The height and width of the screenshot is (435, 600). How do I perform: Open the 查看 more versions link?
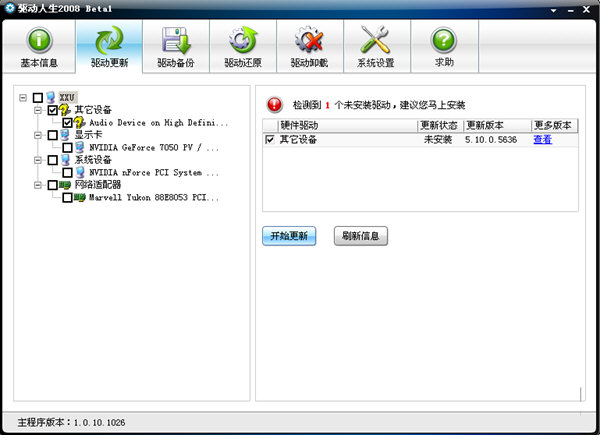[x=542, y=140]
